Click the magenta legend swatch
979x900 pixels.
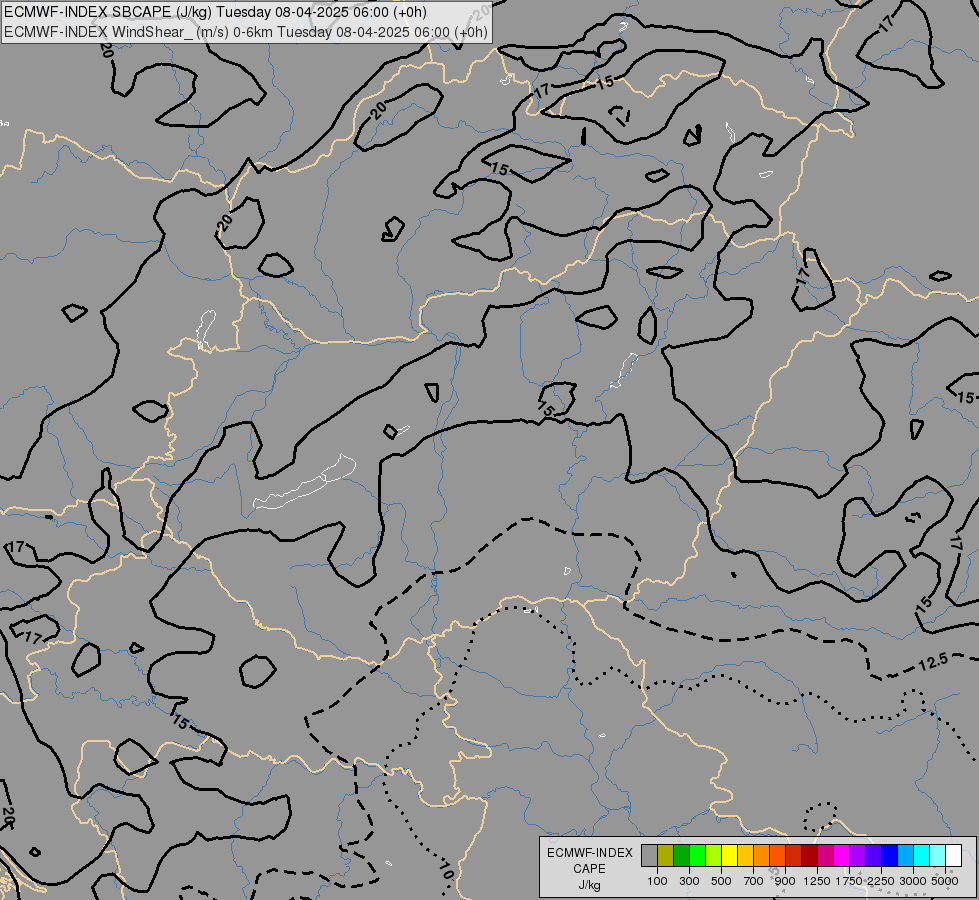coord(842,856)
